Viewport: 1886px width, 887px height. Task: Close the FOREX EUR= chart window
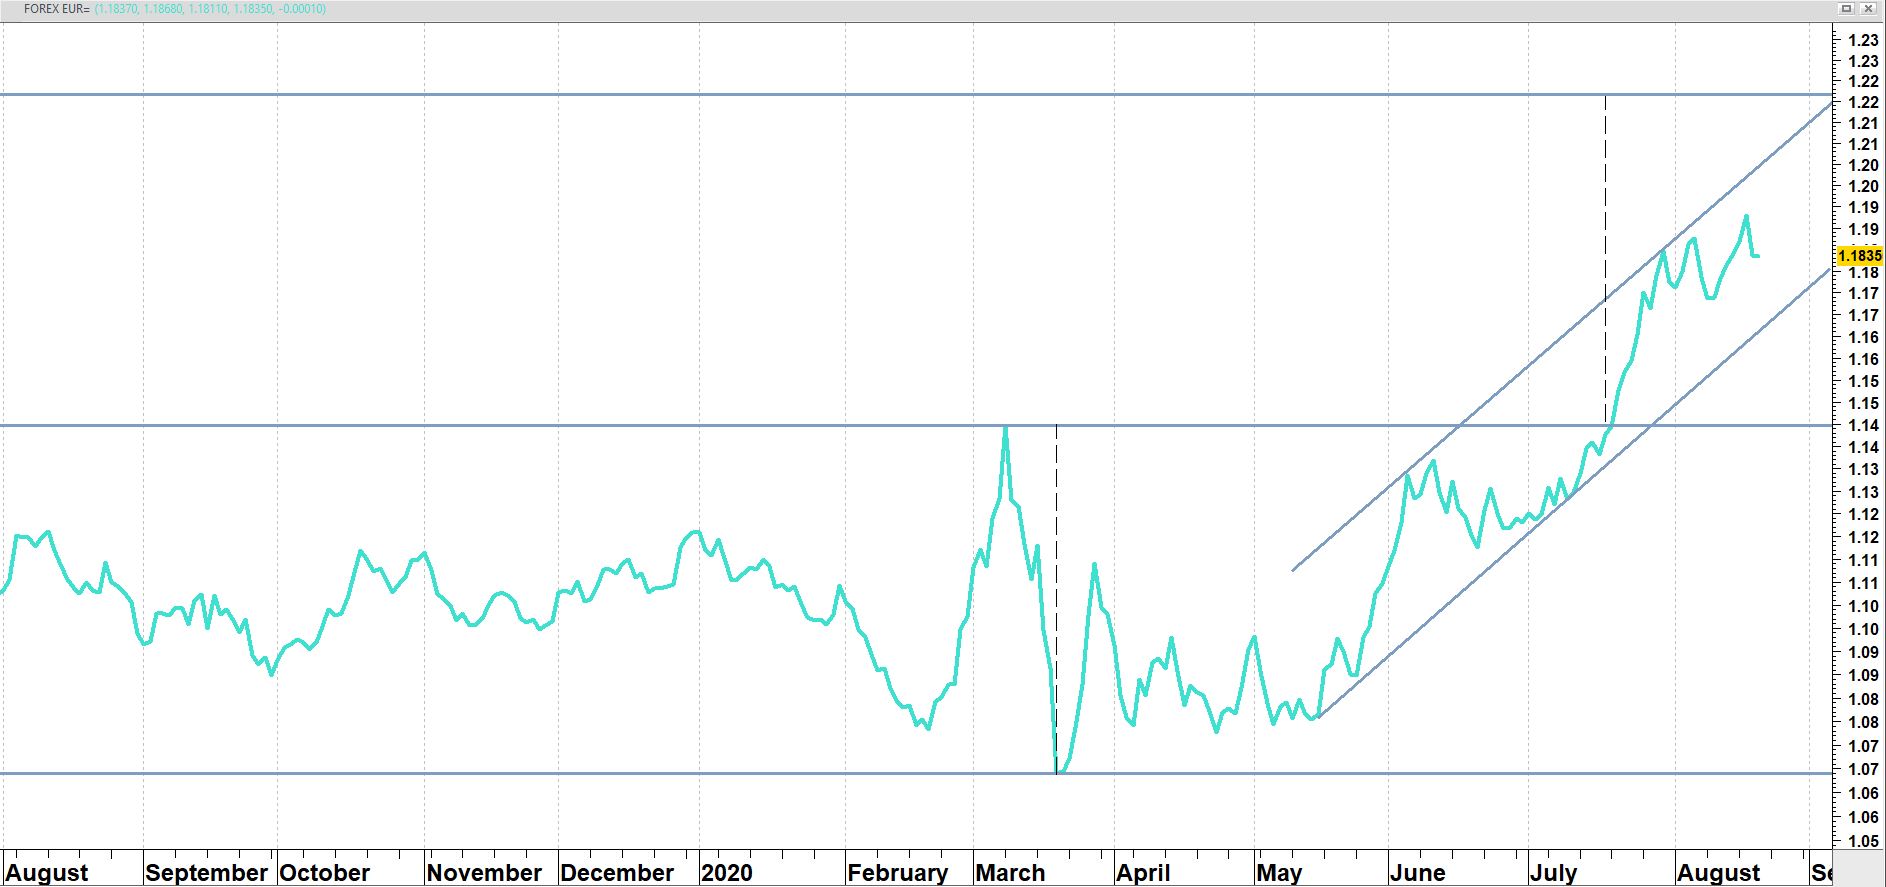[x=1868, y=9]
